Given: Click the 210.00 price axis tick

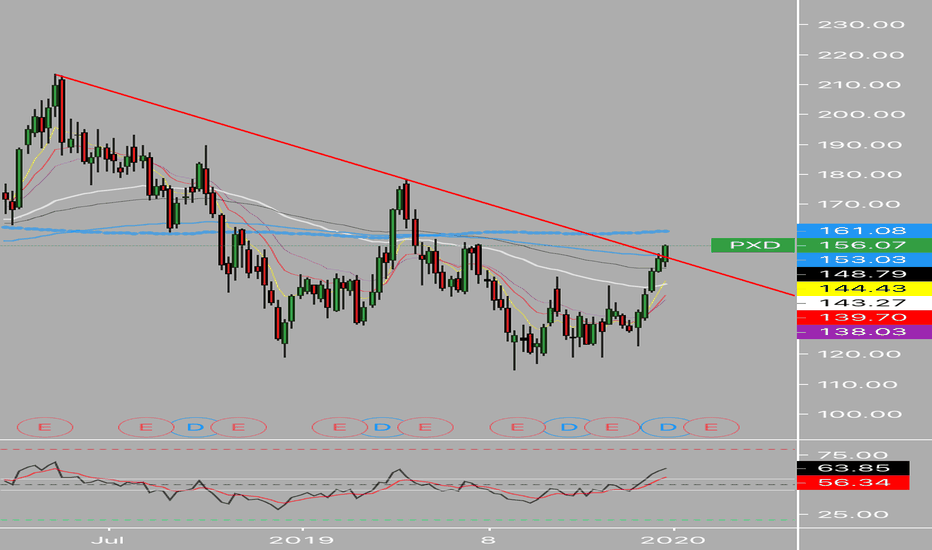Looking at the screenshot, I should coord(861,84).
